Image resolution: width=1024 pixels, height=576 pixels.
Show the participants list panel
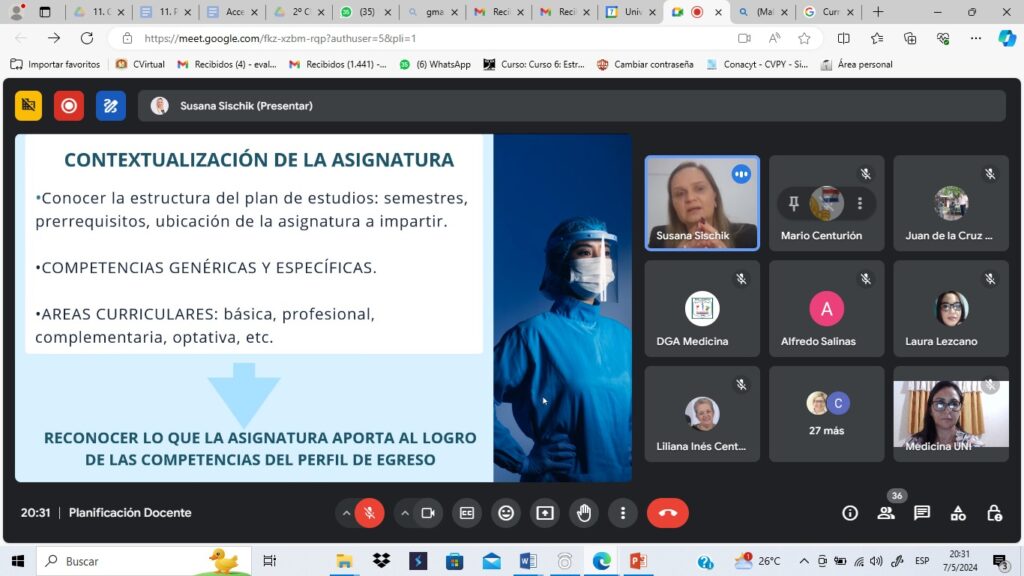886,513
